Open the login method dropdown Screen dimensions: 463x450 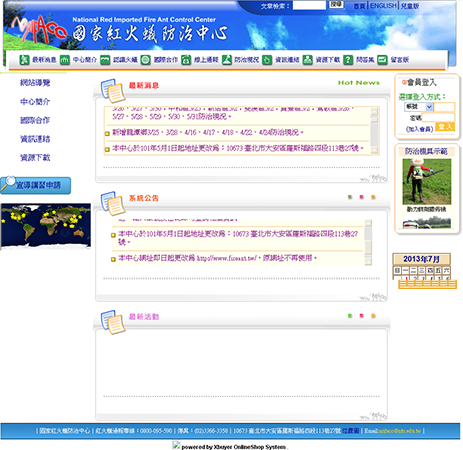tap(418, 107)
